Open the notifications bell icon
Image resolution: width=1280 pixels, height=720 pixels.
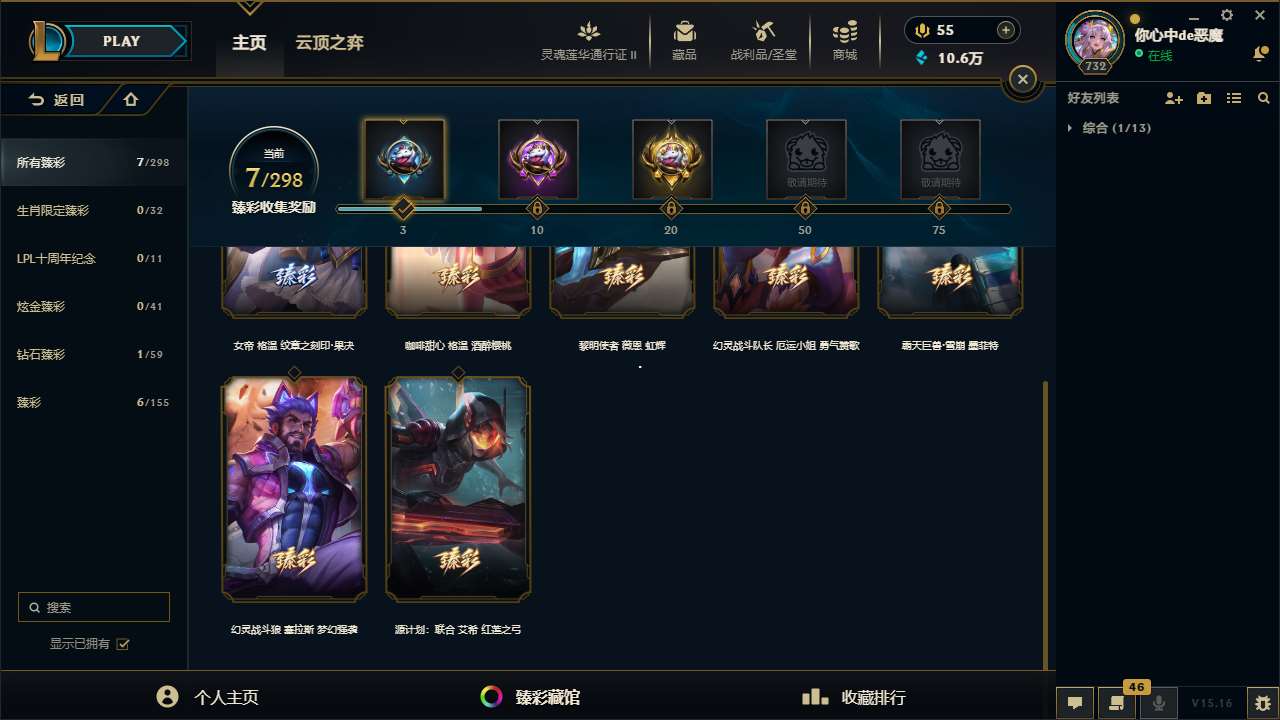pos(1260,54)
